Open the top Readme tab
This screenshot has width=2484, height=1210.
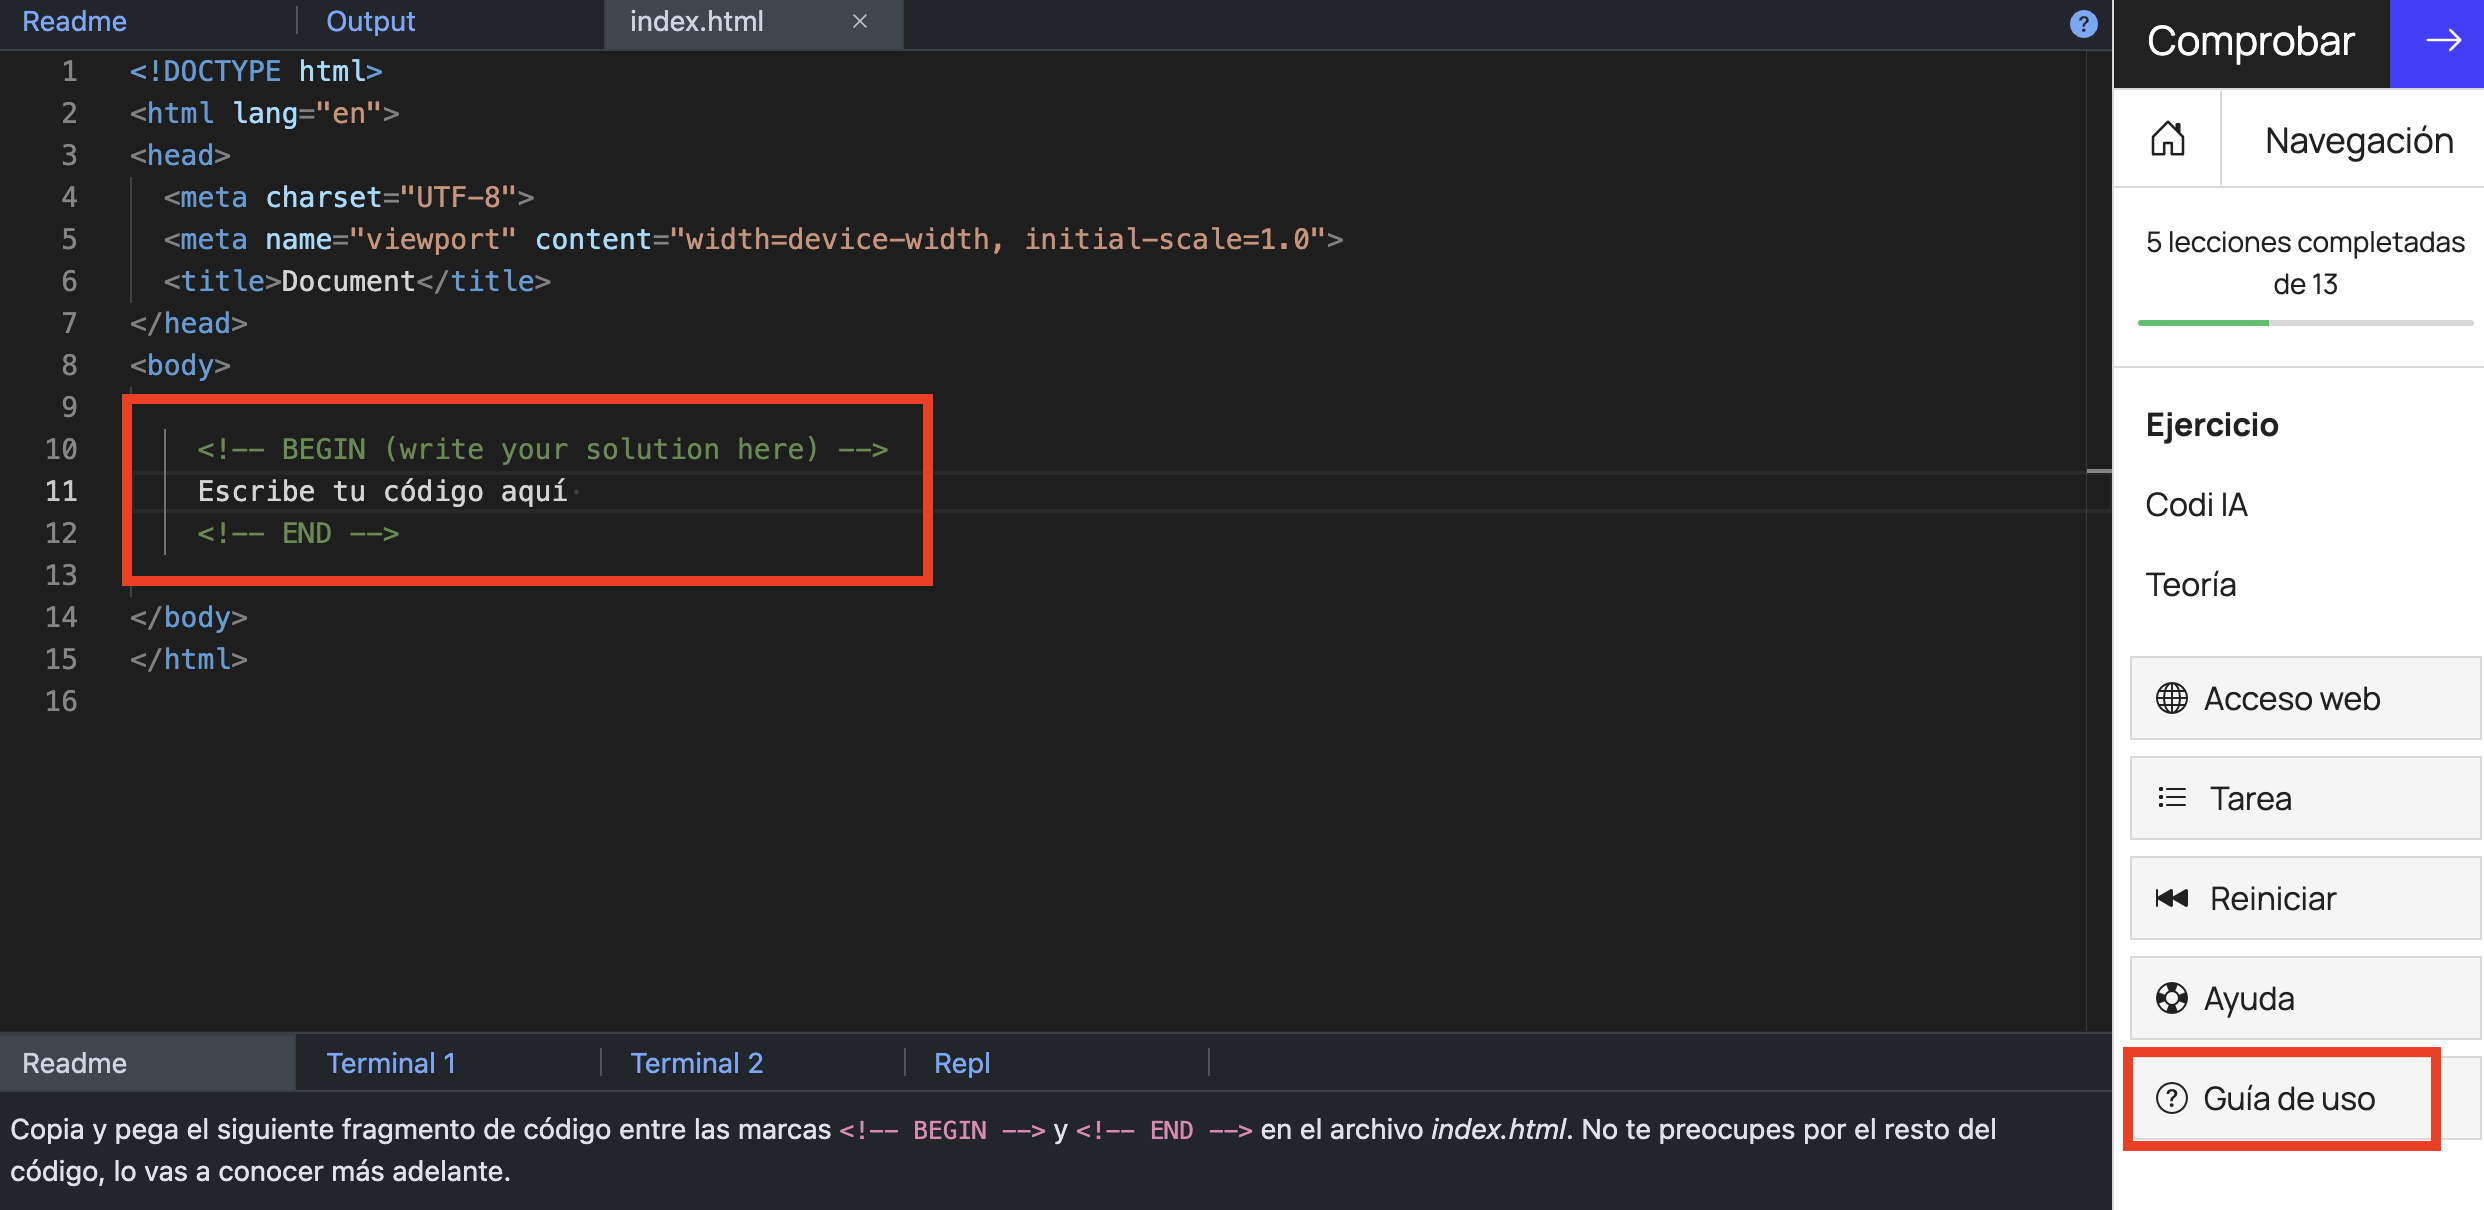pyautogui.click(x=74, y=21)
